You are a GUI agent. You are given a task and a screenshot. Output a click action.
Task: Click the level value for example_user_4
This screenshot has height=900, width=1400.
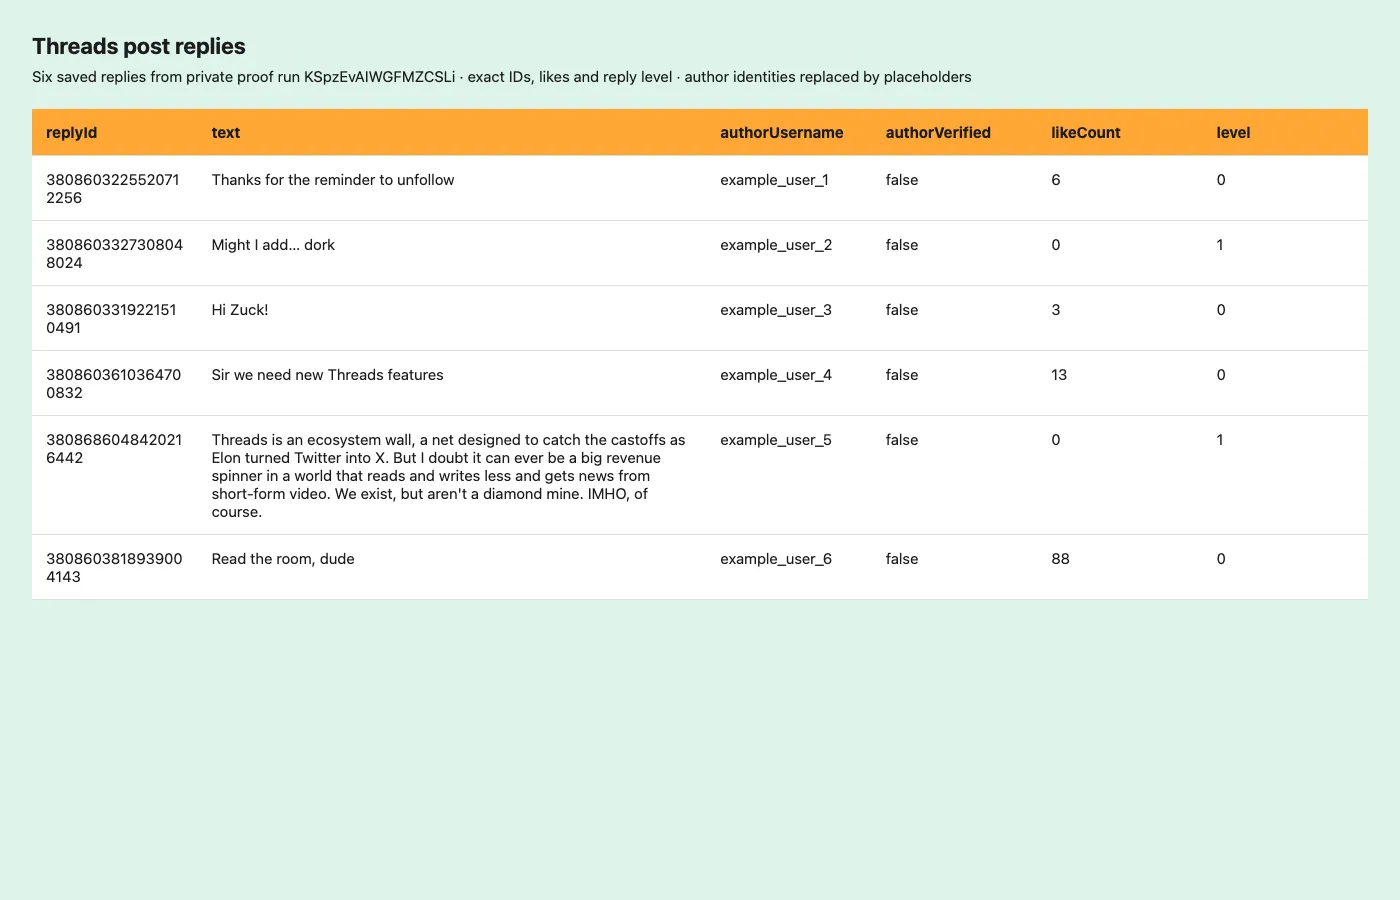click(1221, 375)
